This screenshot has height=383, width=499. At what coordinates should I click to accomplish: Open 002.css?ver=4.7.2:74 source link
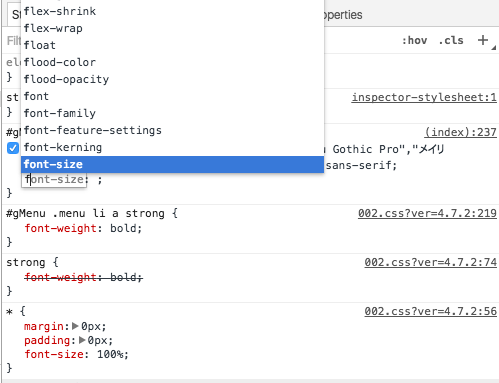point(430,262)
